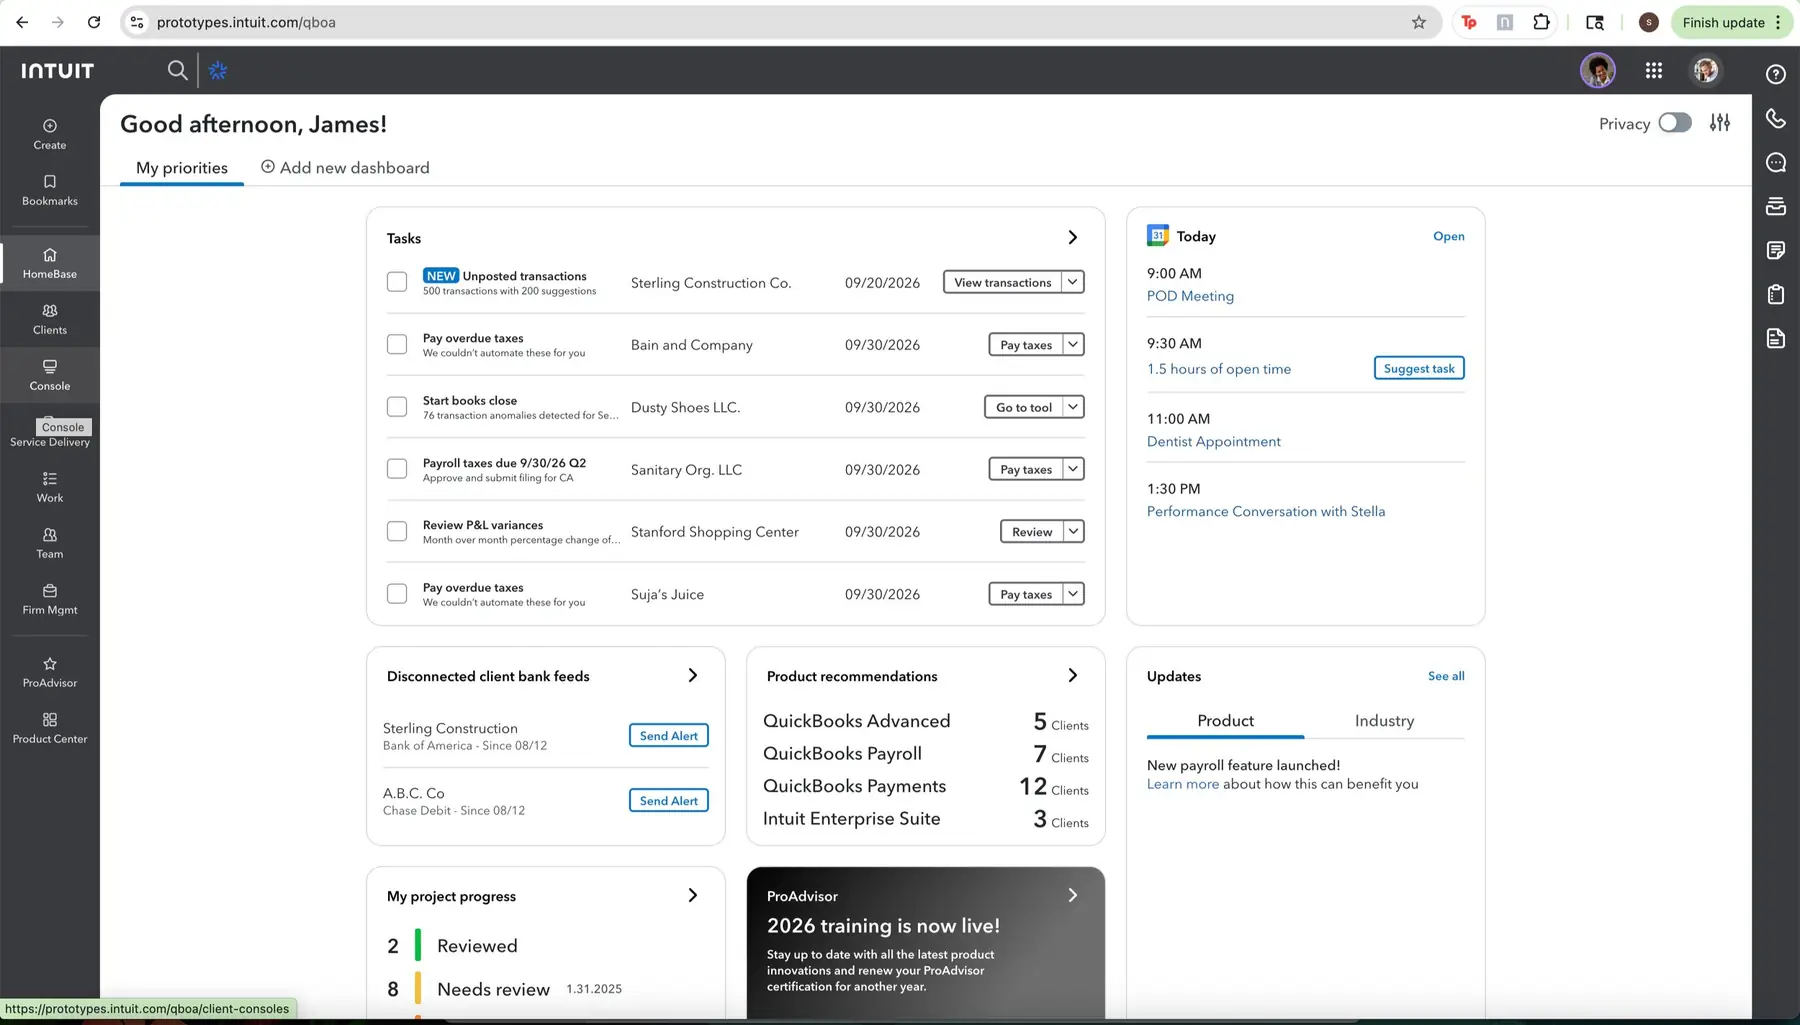The image size is (1800, 1025).
Task: Open Firm Mgmt in sidebar
Action: (x=50, y=599)
